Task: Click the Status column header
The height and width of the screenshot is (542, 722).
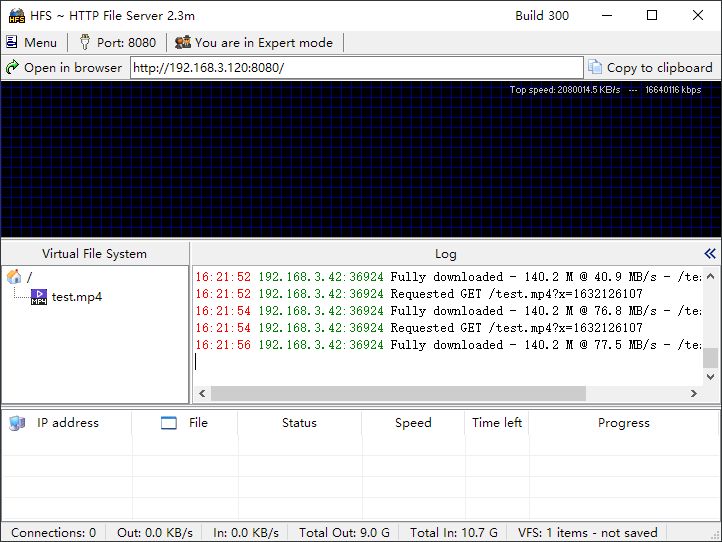Action: [300, 423]
